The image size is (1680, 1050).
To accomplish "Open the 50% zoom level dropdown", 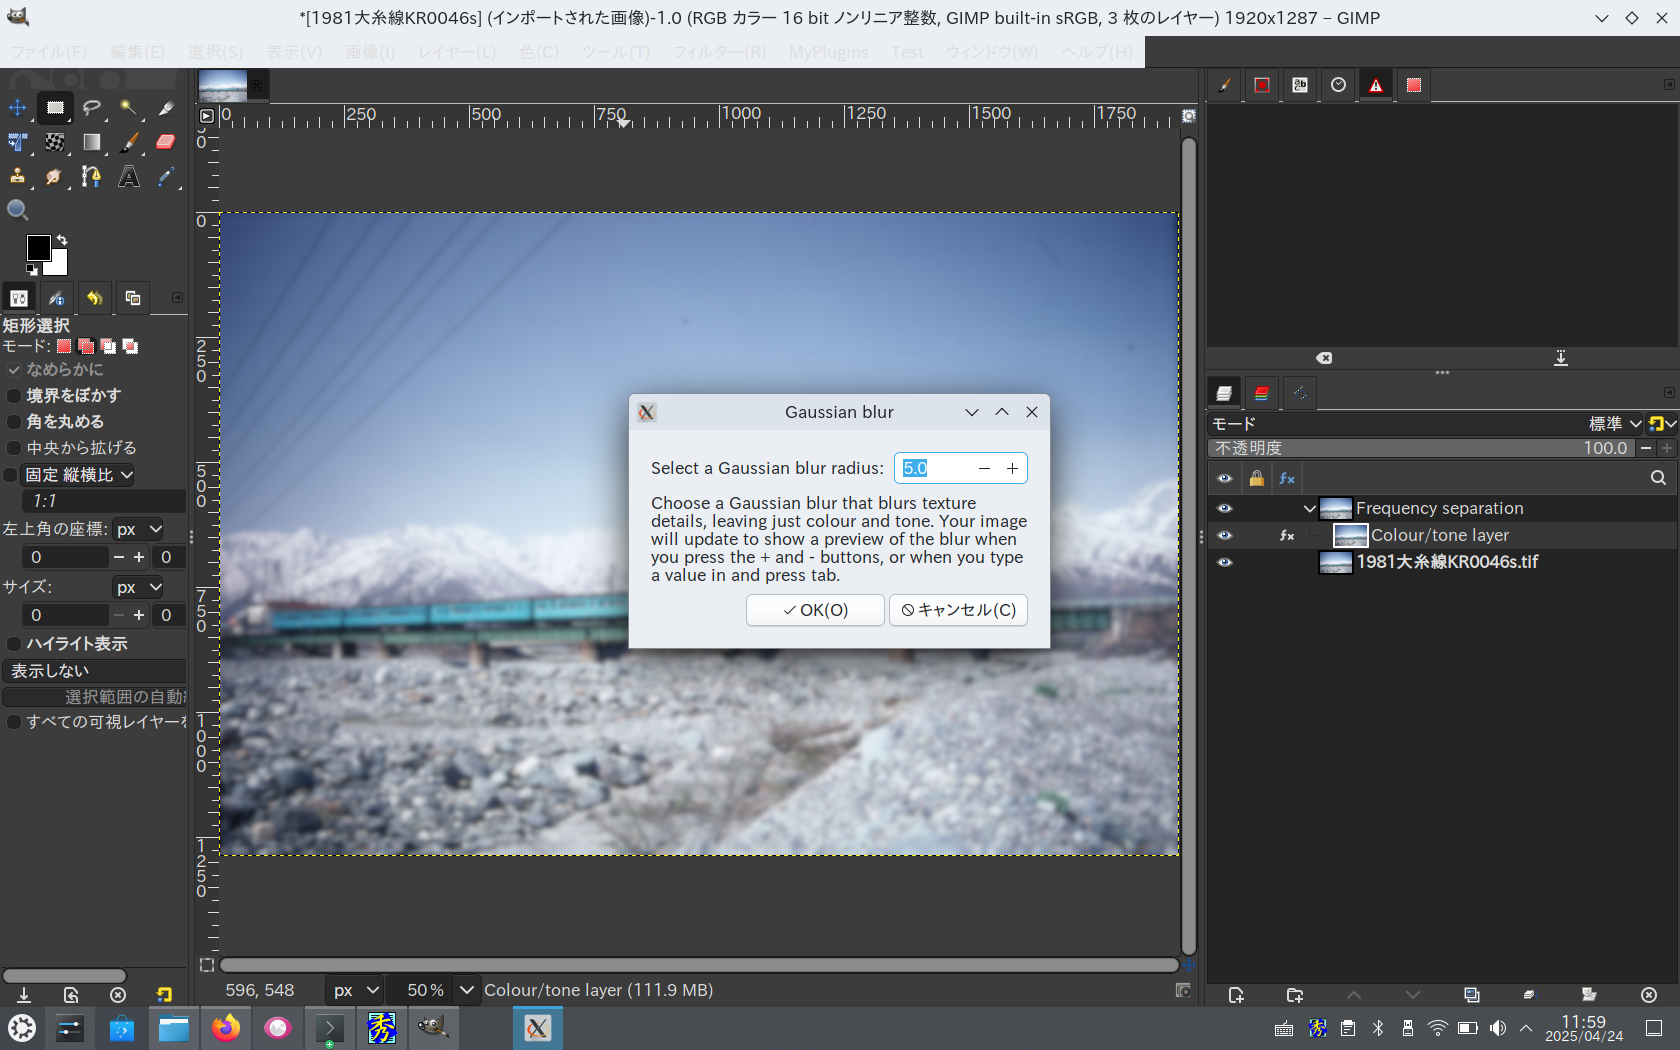I will [466, 990].
